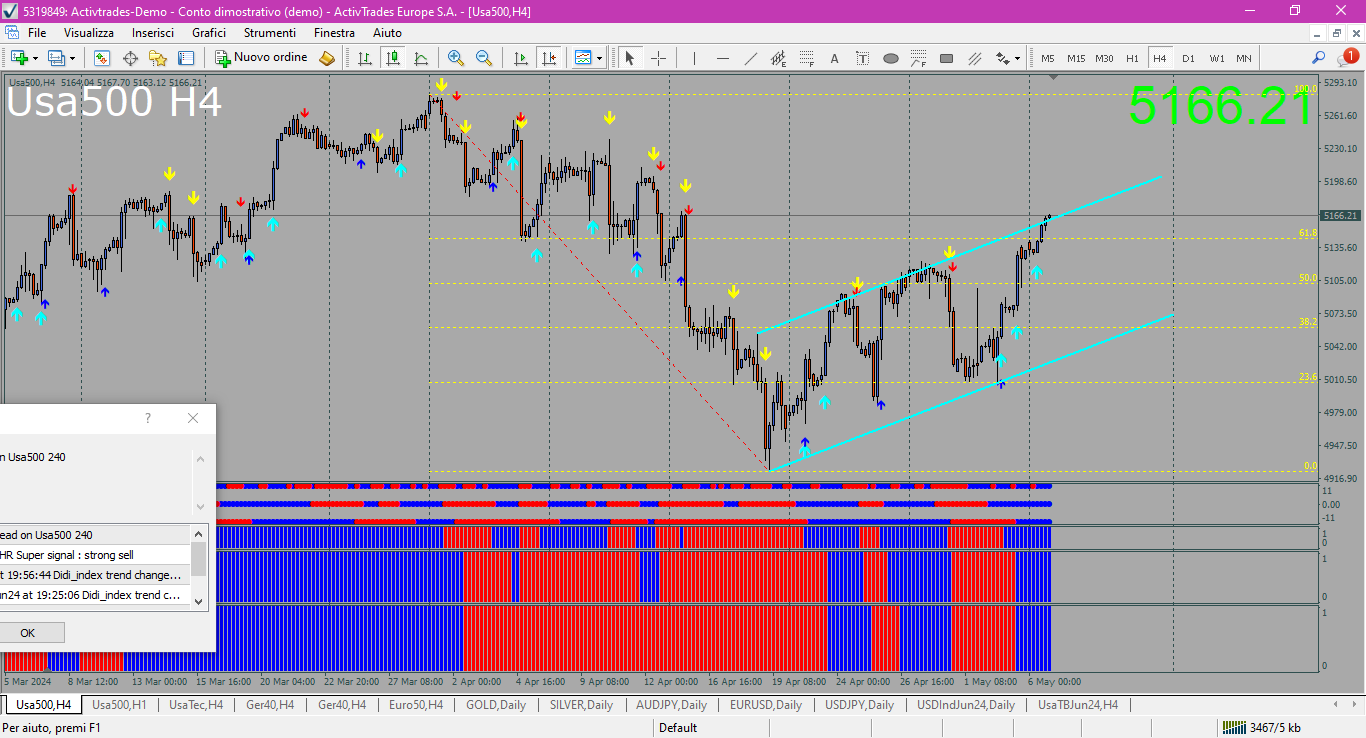This screenshot has height=738, width=1366.
Task: Open the Grafici menu
Action: click(209, 33)
